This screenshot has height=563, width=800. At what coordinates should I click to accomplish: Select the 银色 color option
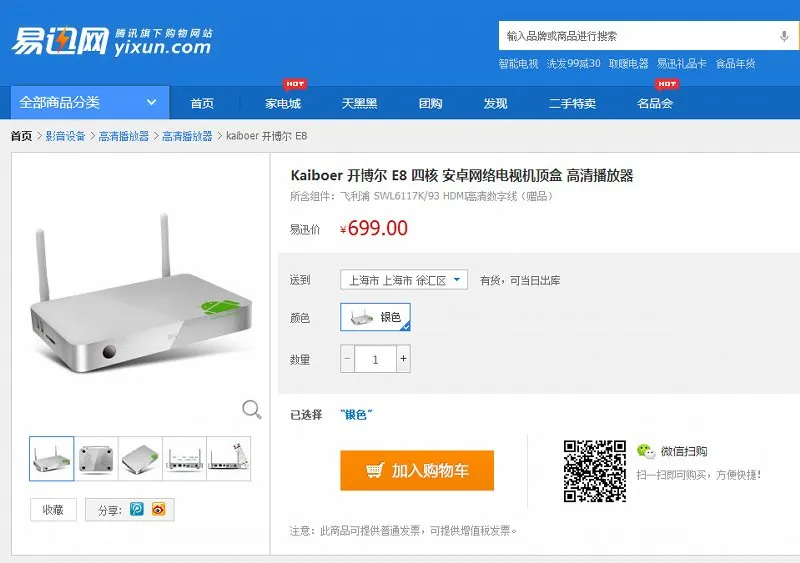pos(376,317)
